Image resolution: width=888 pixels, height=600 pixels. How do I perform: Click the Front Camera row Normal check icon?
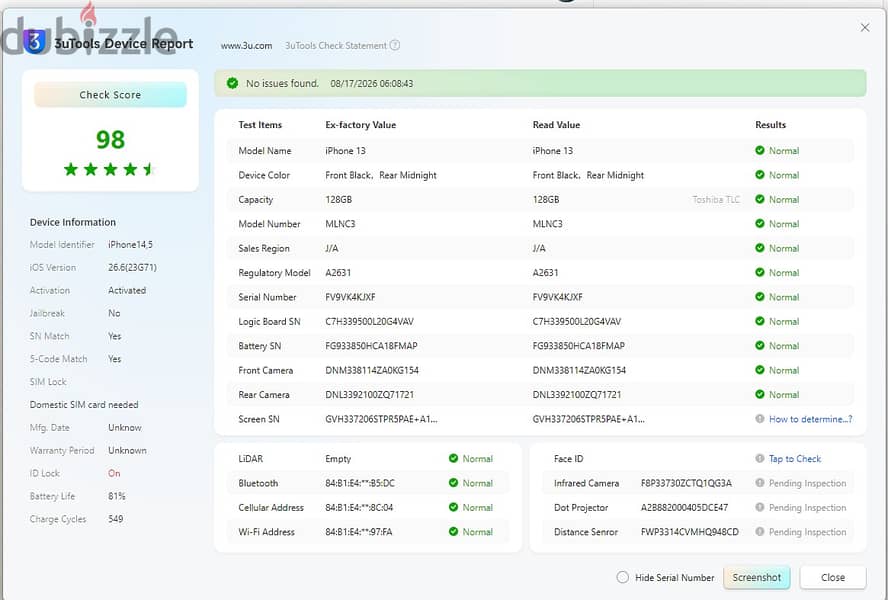[760, 369]
